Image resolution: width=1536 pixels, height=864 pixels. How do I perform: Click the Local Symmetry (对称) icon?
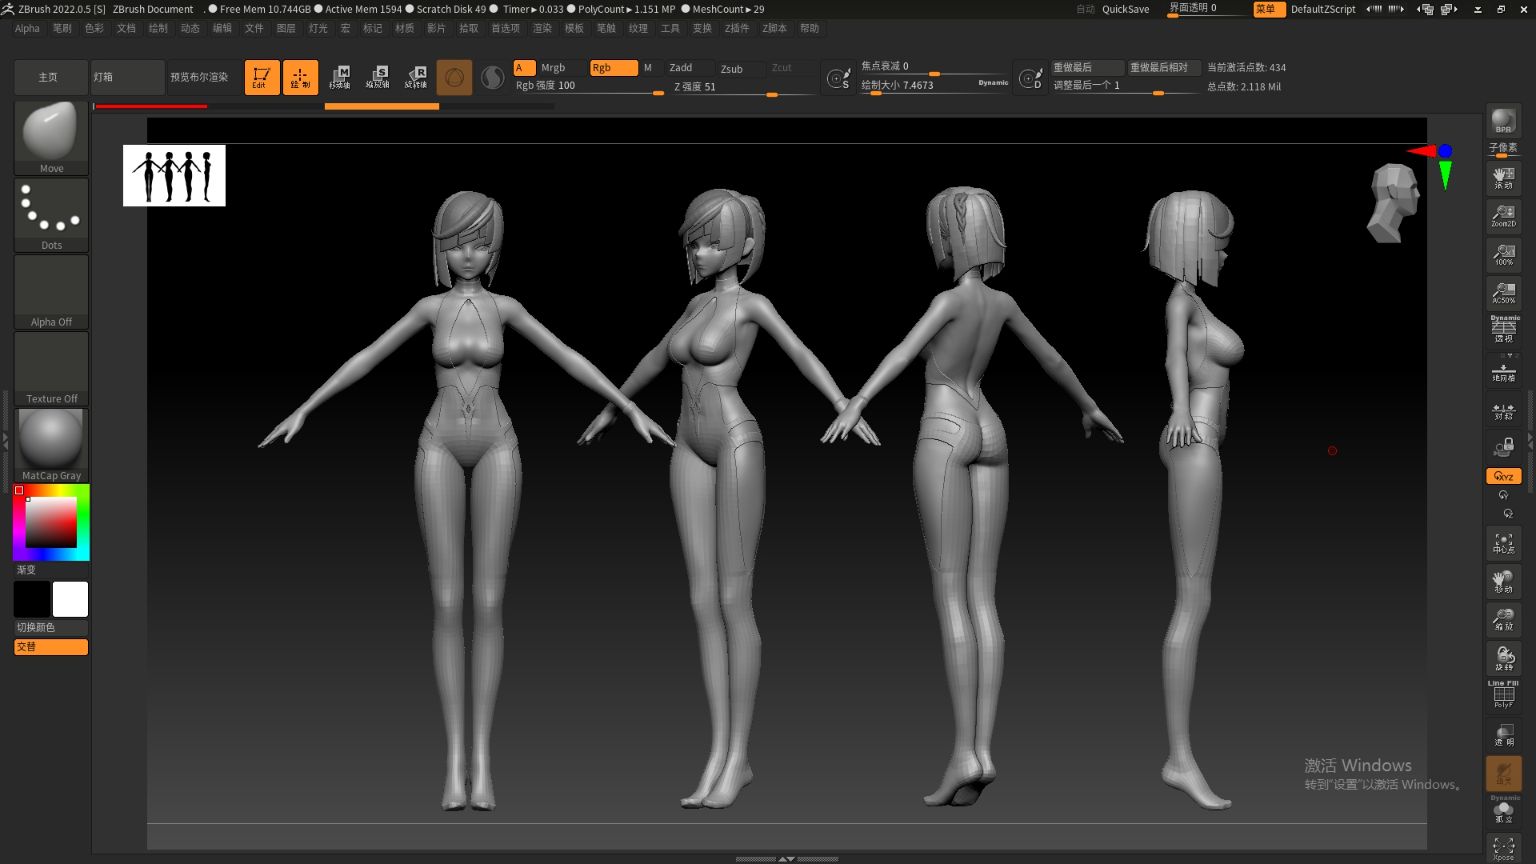(x=1503, y=411)
